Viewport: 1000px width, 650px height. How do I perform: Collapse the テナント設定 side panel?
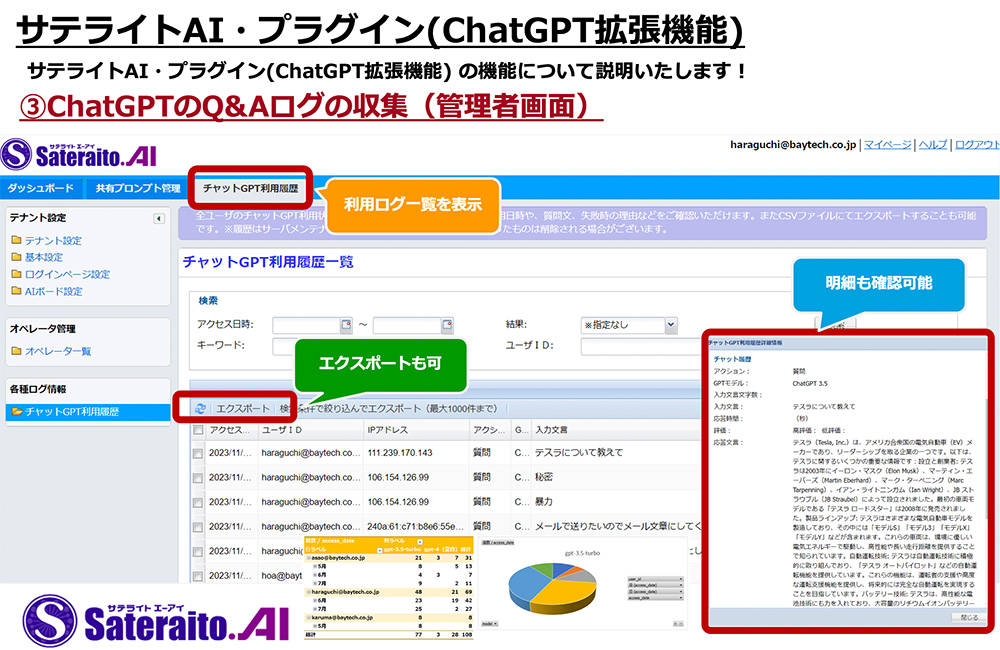coord(159,218)
